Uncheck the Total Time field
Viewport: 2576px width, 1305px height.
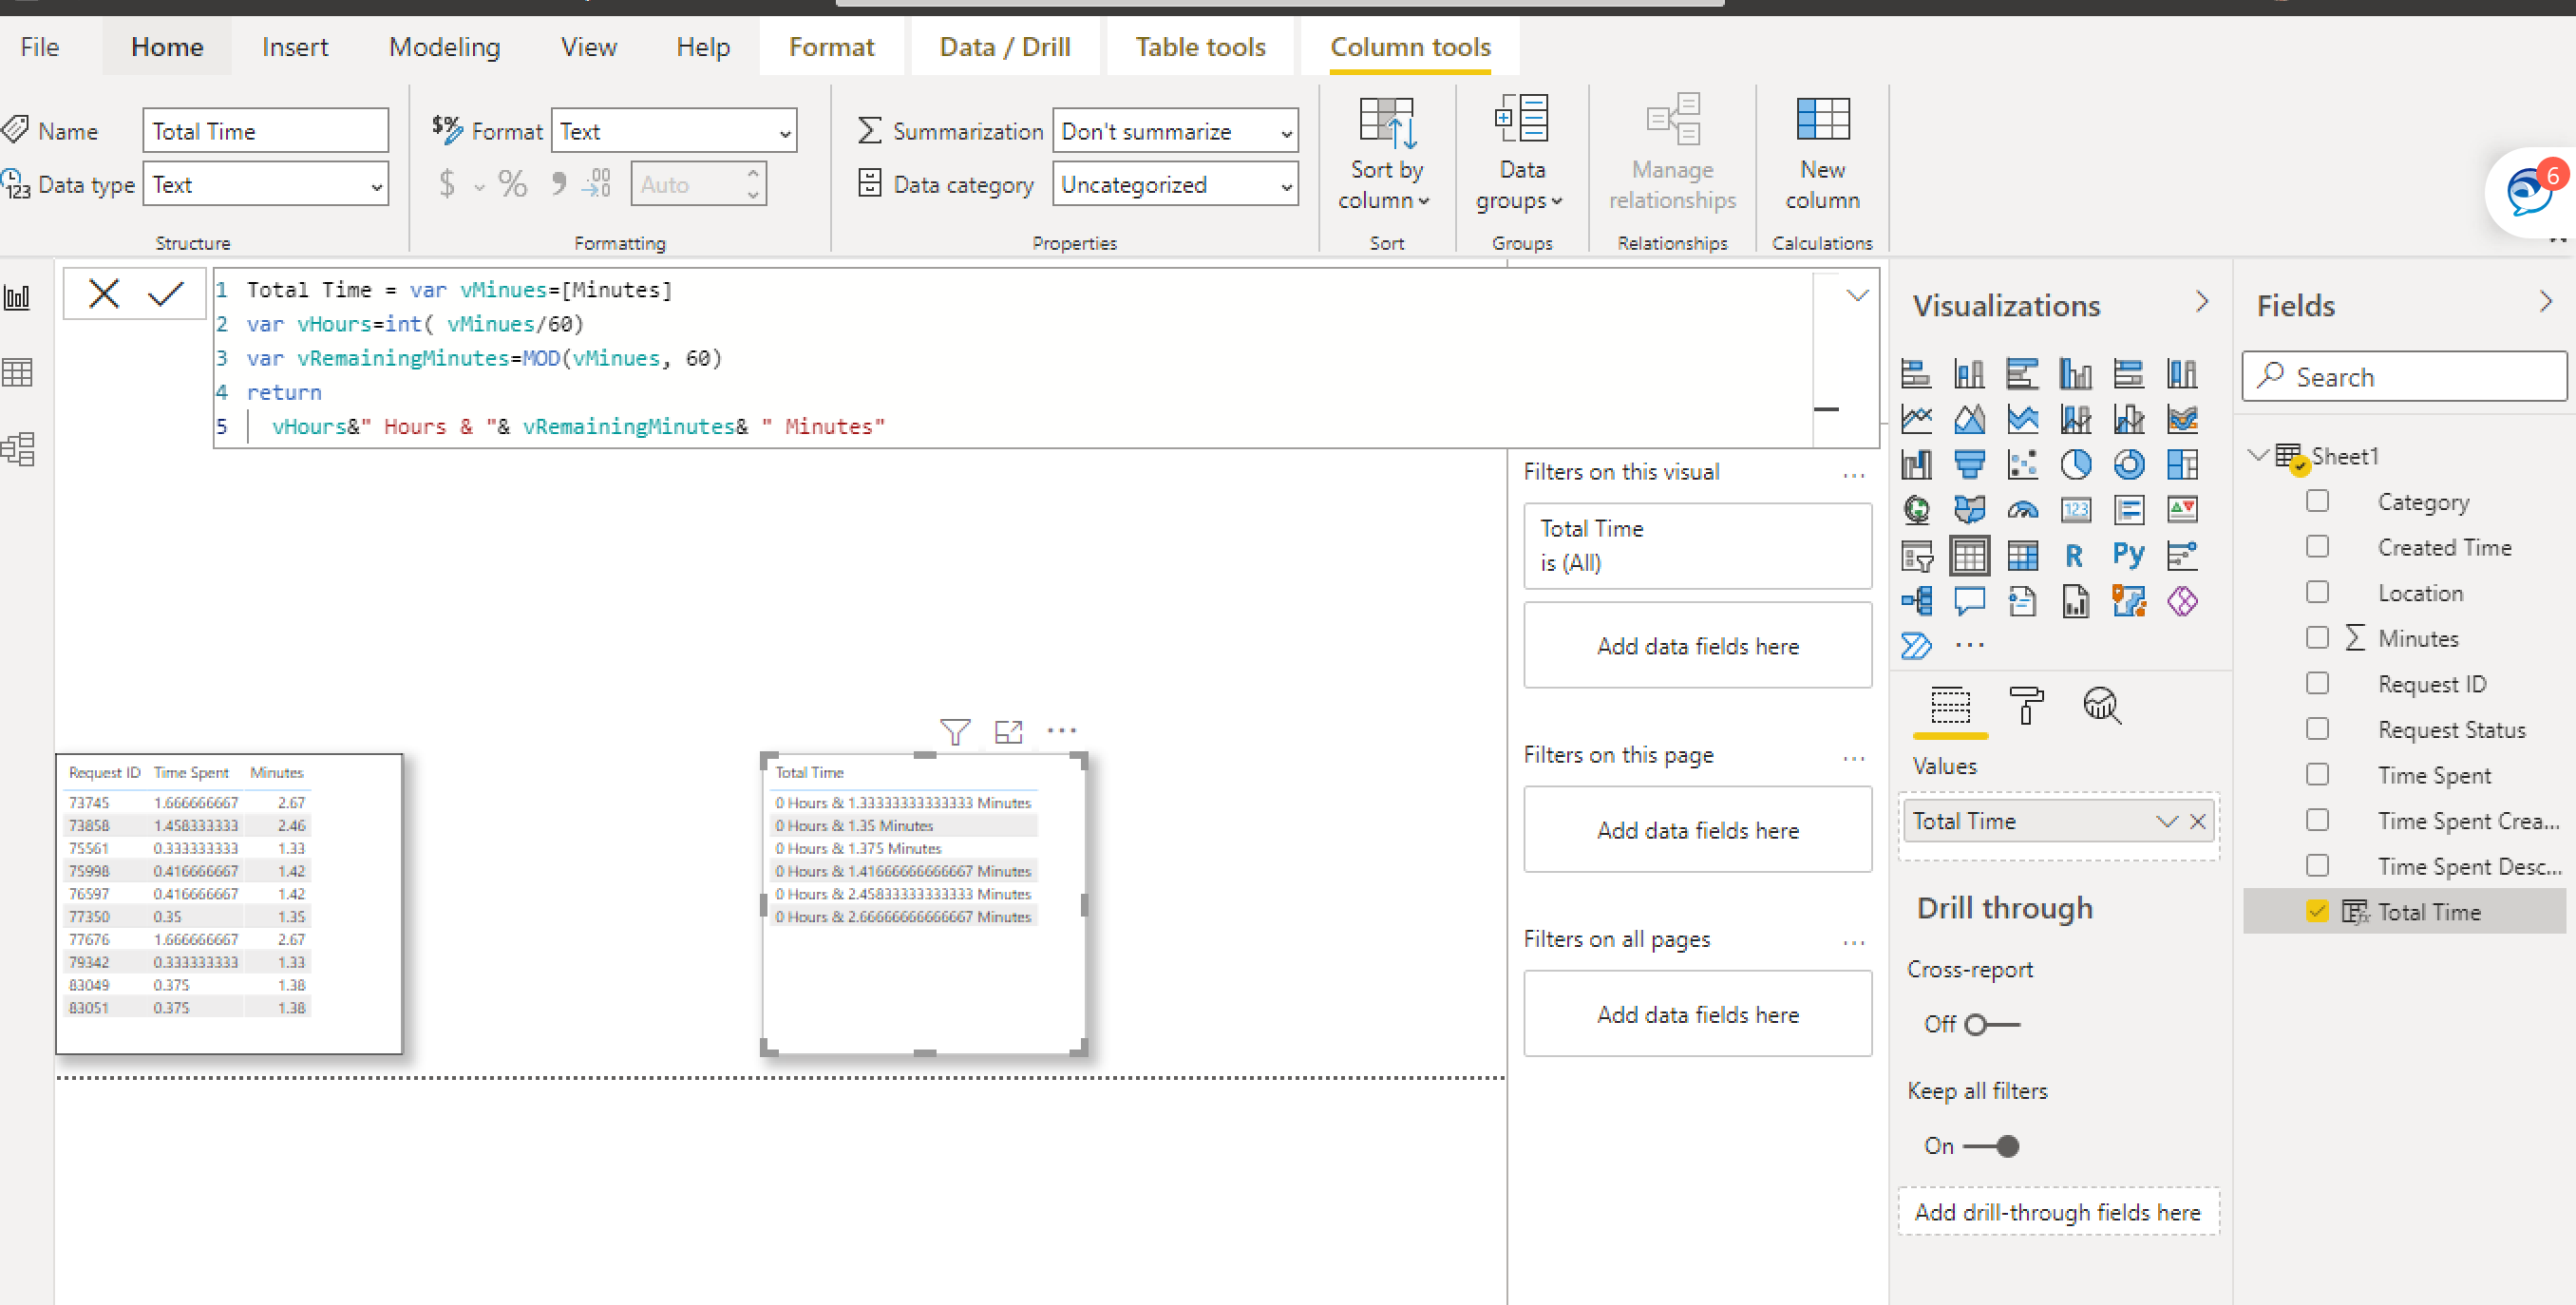pos(2317,911)
